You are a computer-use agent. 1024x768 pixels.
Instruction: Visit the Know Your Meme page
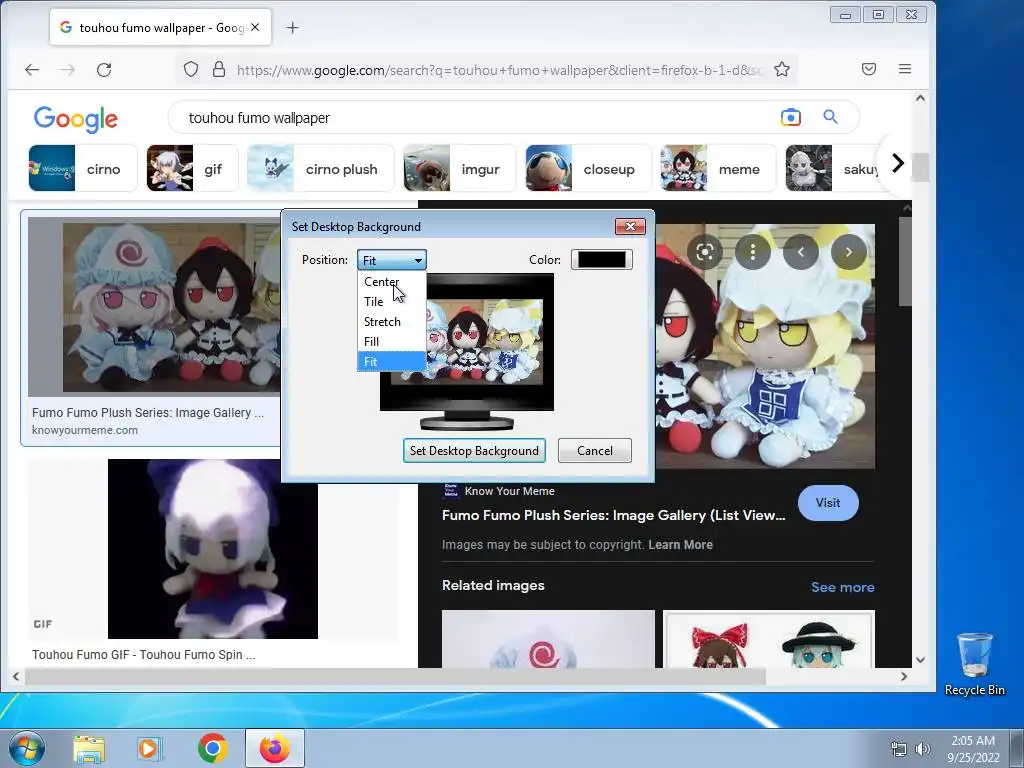point(828,503)
